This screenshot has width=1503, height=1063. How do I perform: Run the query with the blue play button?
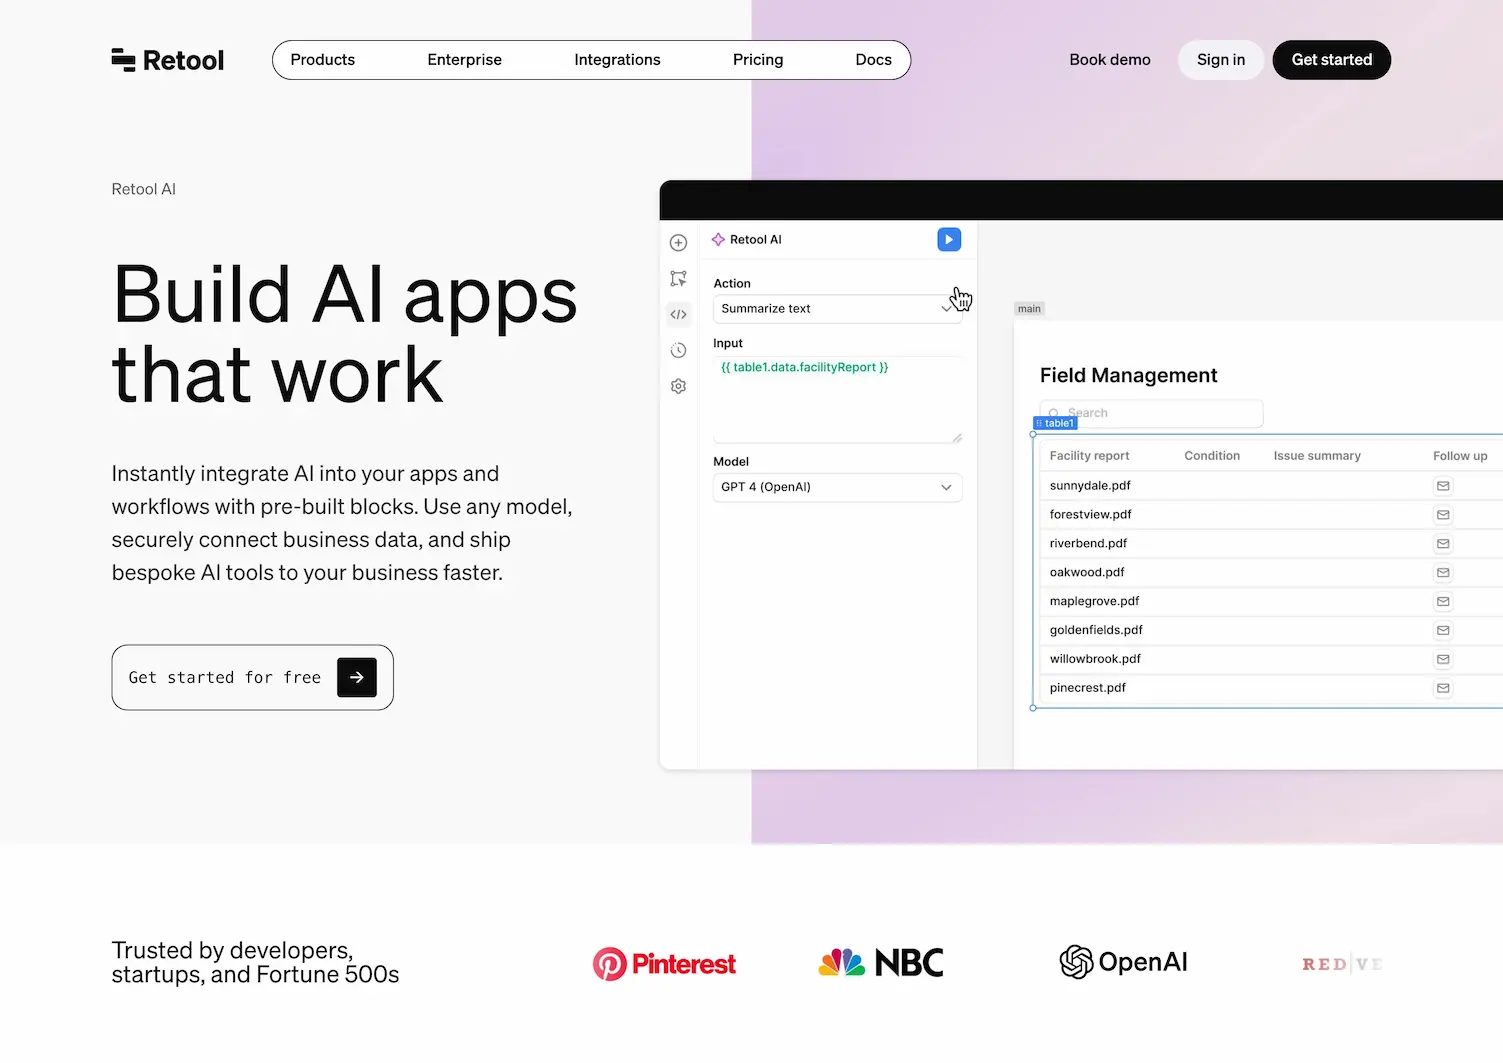click(947, 239)
